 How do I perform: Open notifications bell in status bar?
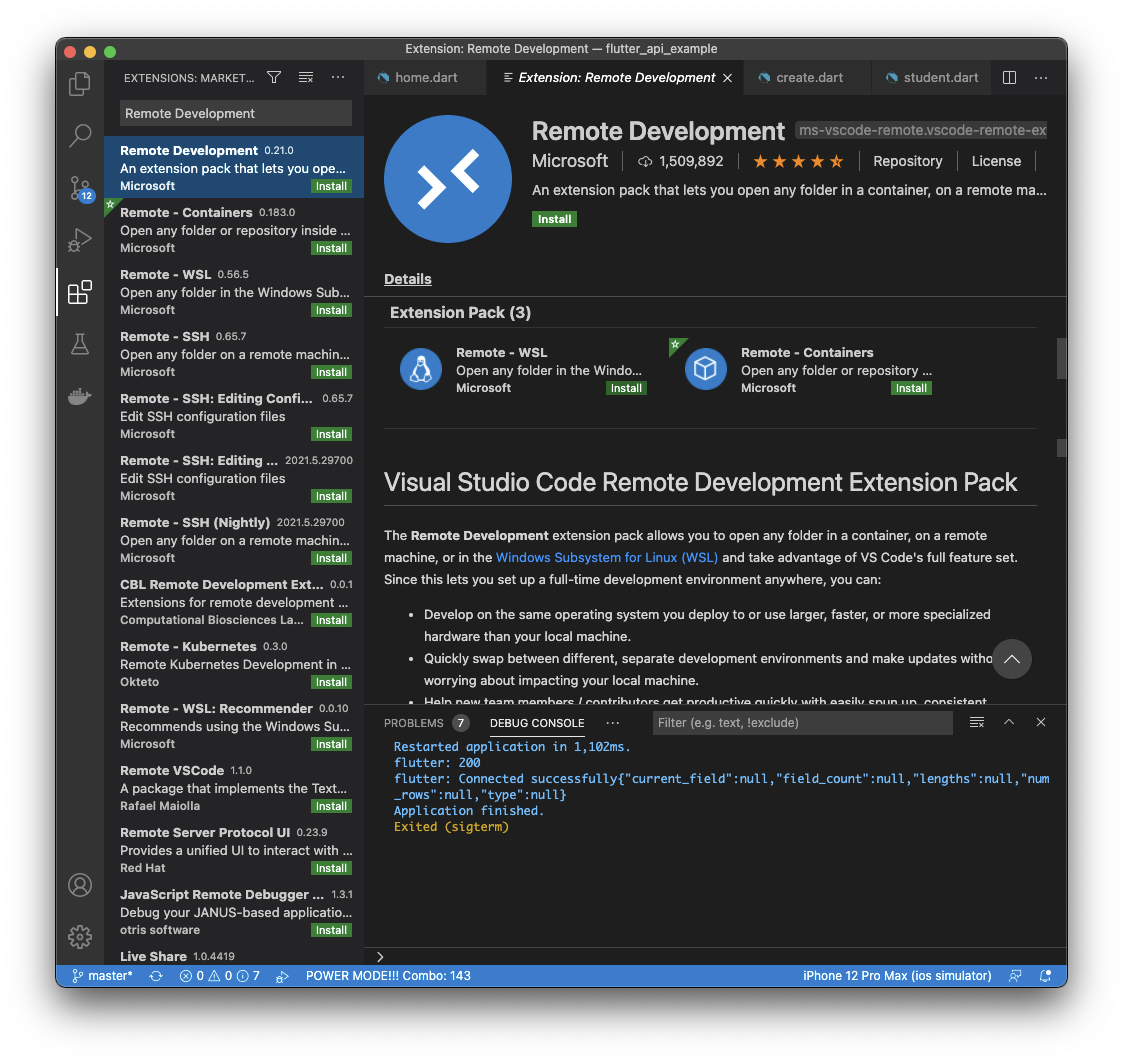tap(1046, 976)
